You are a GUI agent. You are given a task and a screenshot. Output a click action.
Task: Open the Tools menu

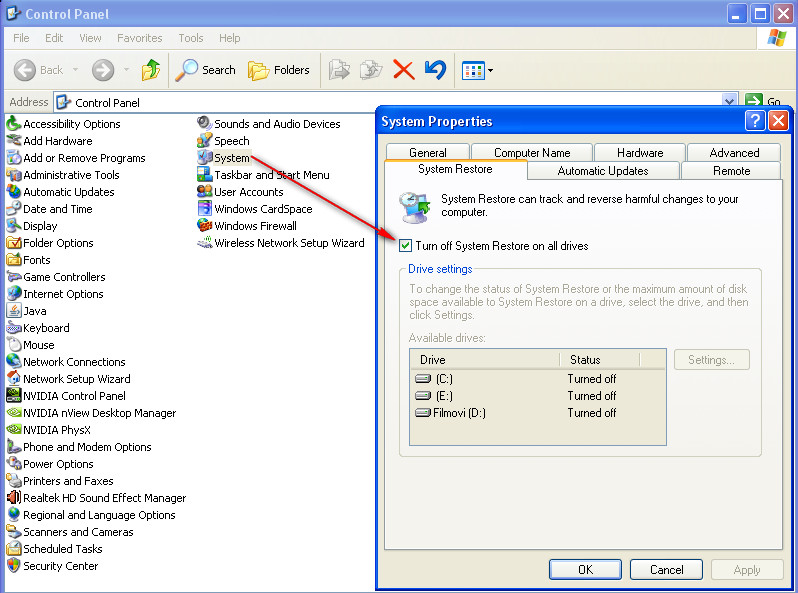click(x=191, y=38)
